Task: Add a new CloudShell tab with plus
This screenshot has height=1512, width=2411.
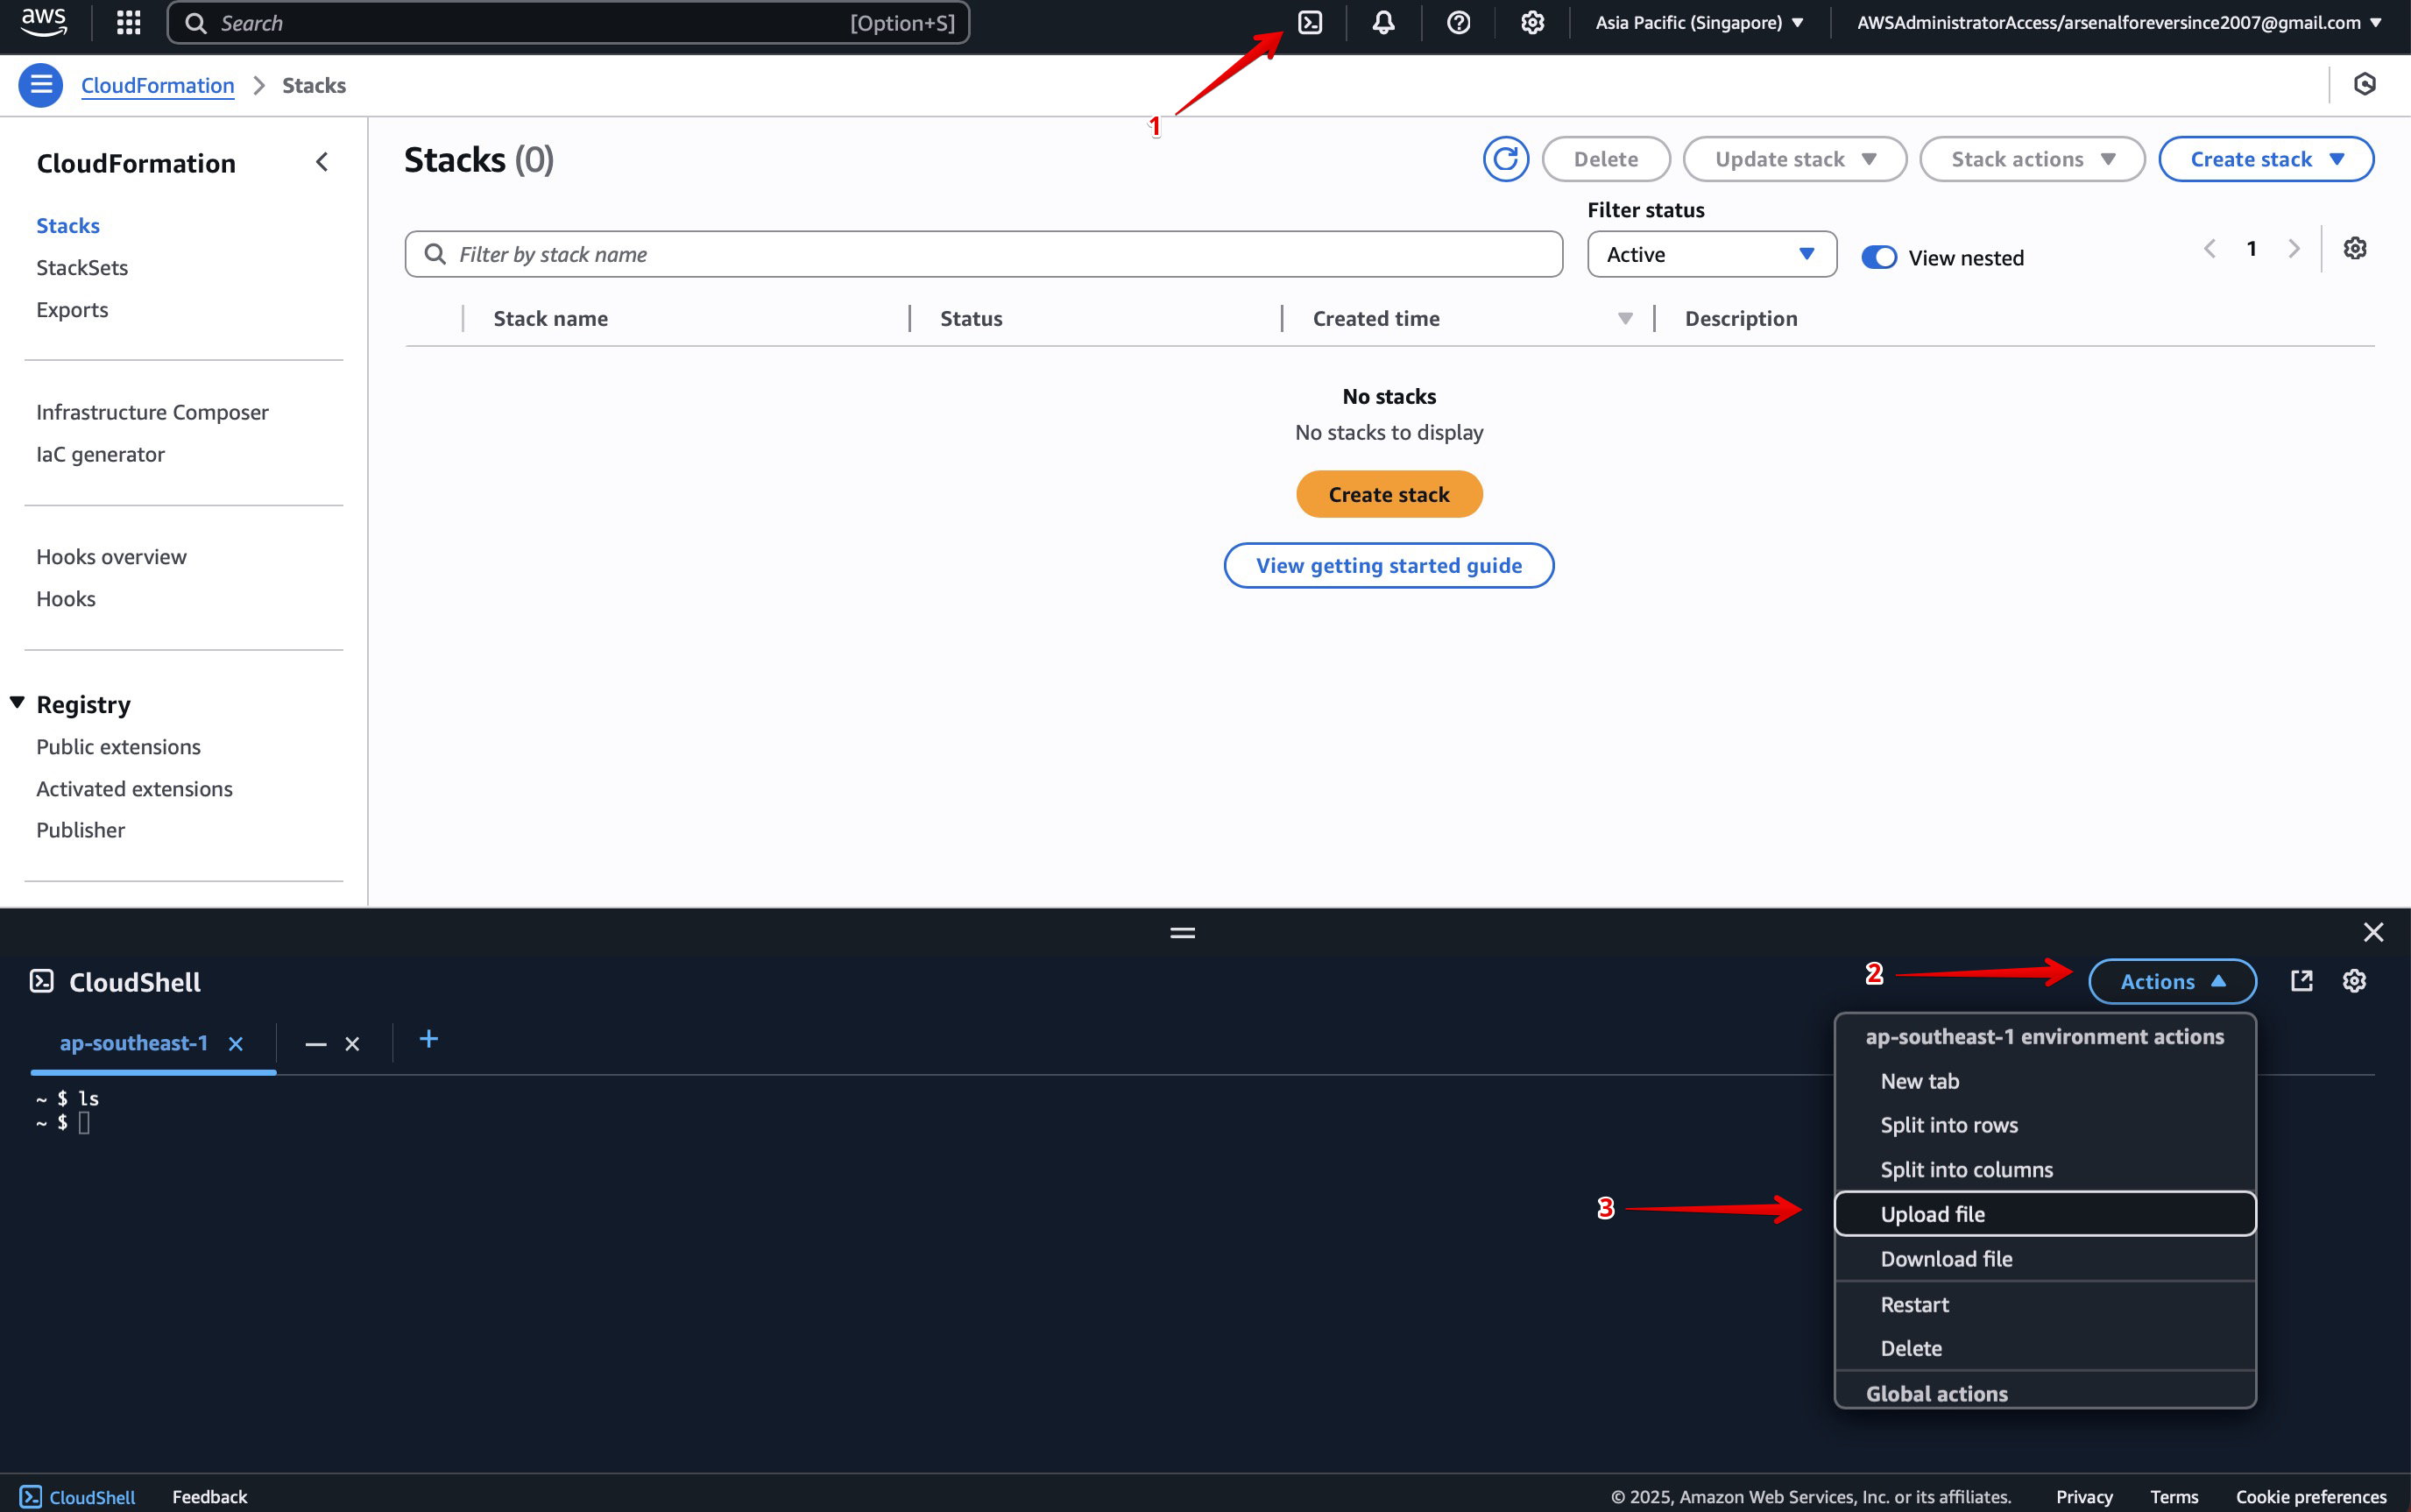Action: 429,1040
